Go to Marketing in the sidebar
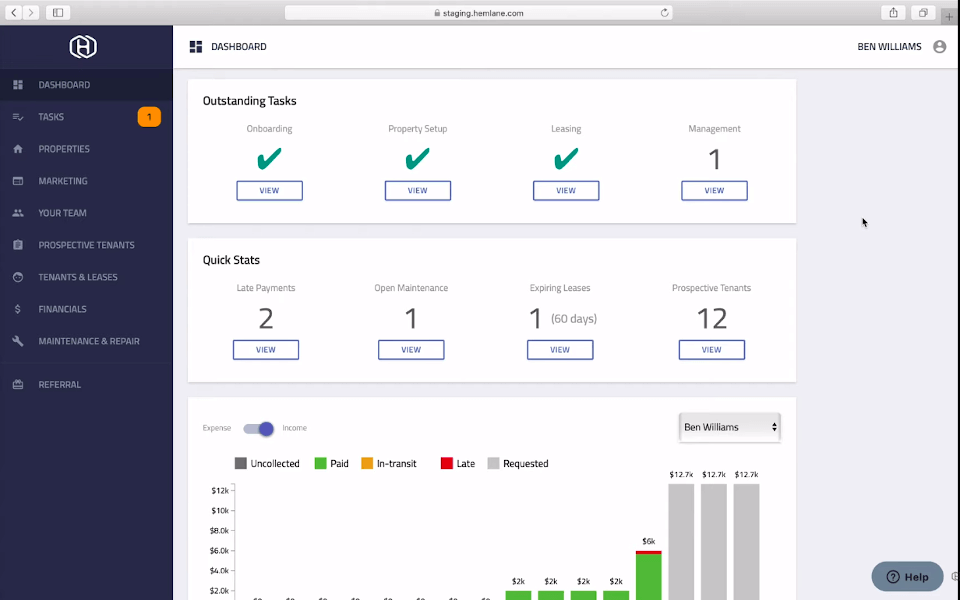Viewport: 960px width, 600px height. (x=86, y=181)
